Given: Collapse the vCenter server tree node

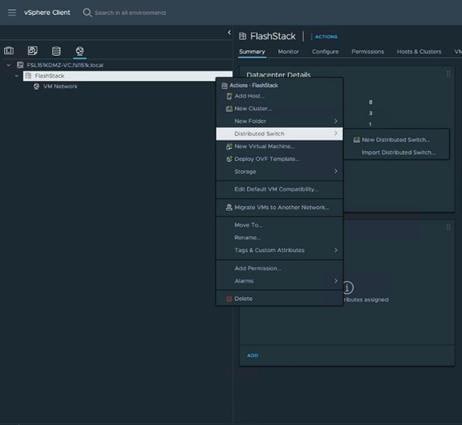Looking at the screenshot, I should (x=9, y=65).
